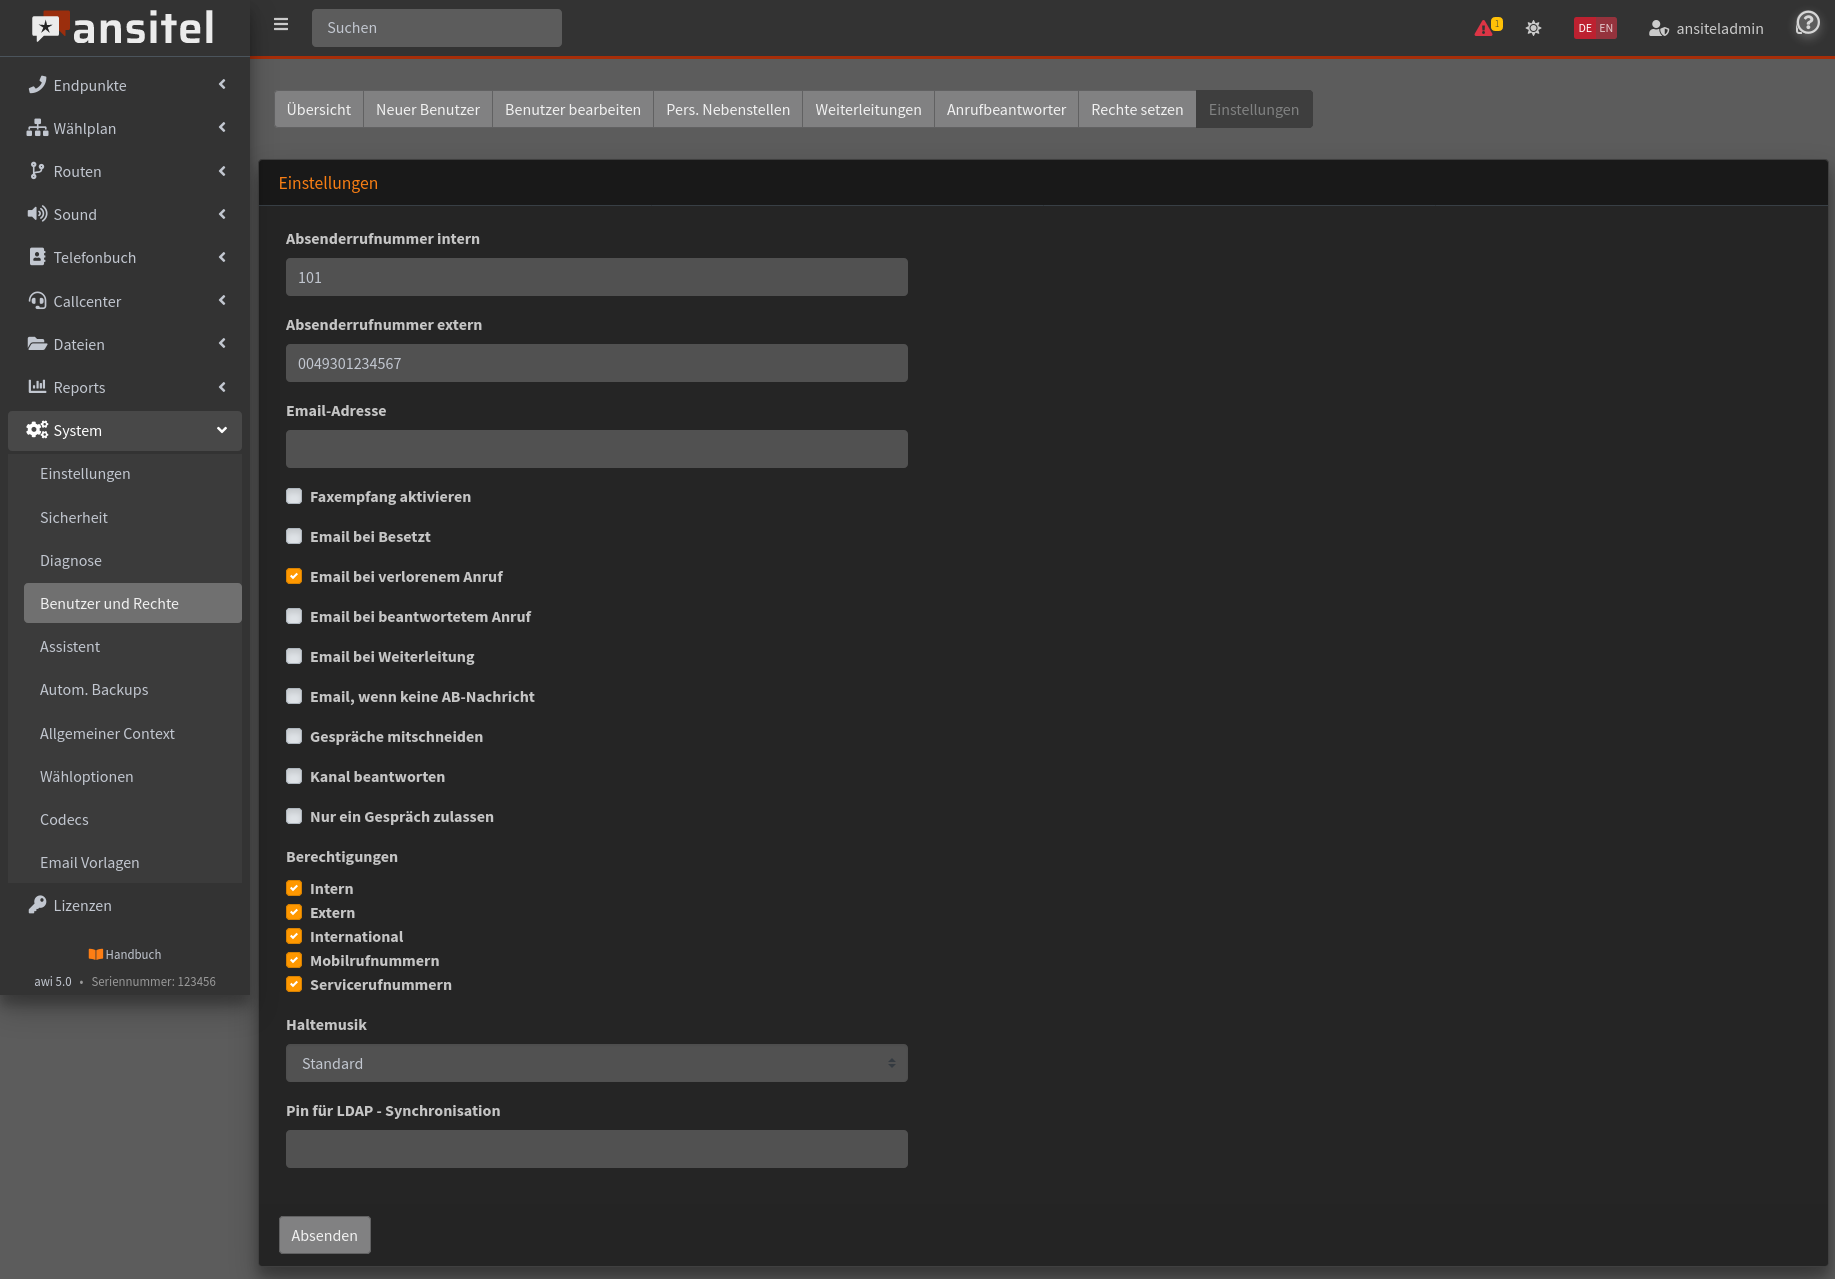This screenshot has width=1835, height=1279.
Task: Click the hamburger menu toggle icon
Action: pos(281,25)
